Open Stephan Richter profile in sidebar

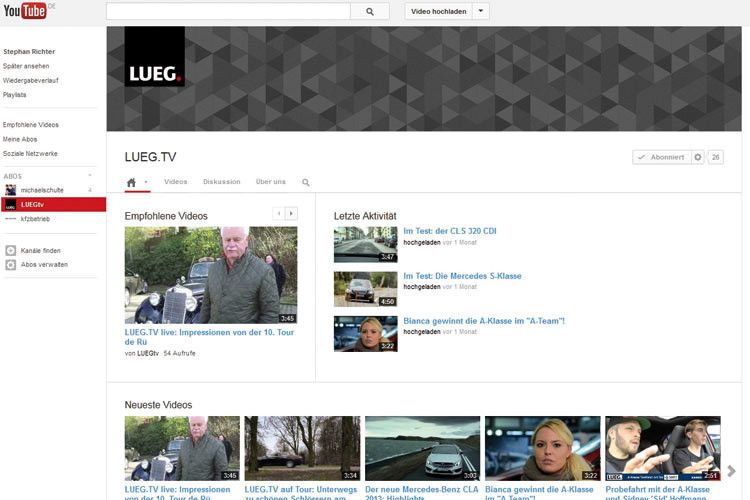(x=29, y=52)
